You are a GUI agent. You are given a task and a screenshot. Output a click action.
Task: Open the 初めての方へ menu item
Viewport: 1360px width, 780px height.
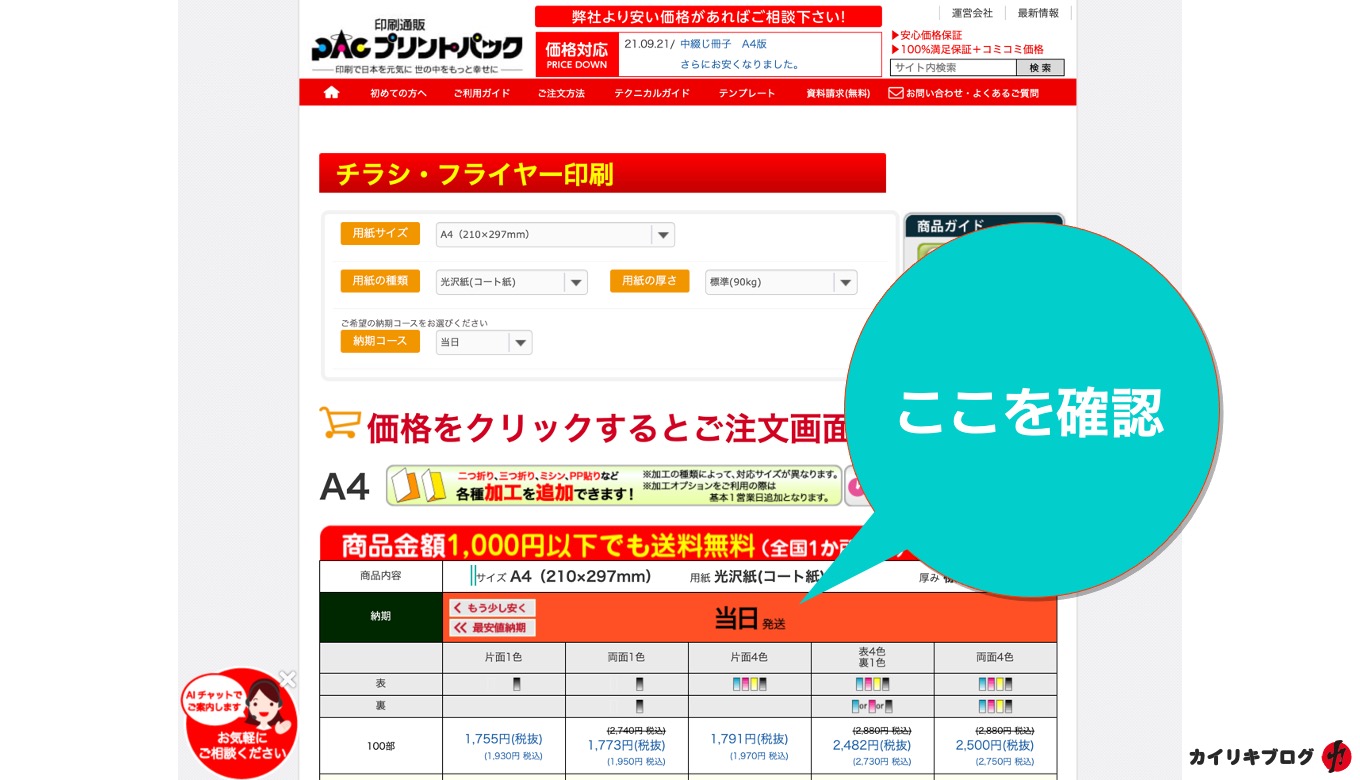pos(398,93)
